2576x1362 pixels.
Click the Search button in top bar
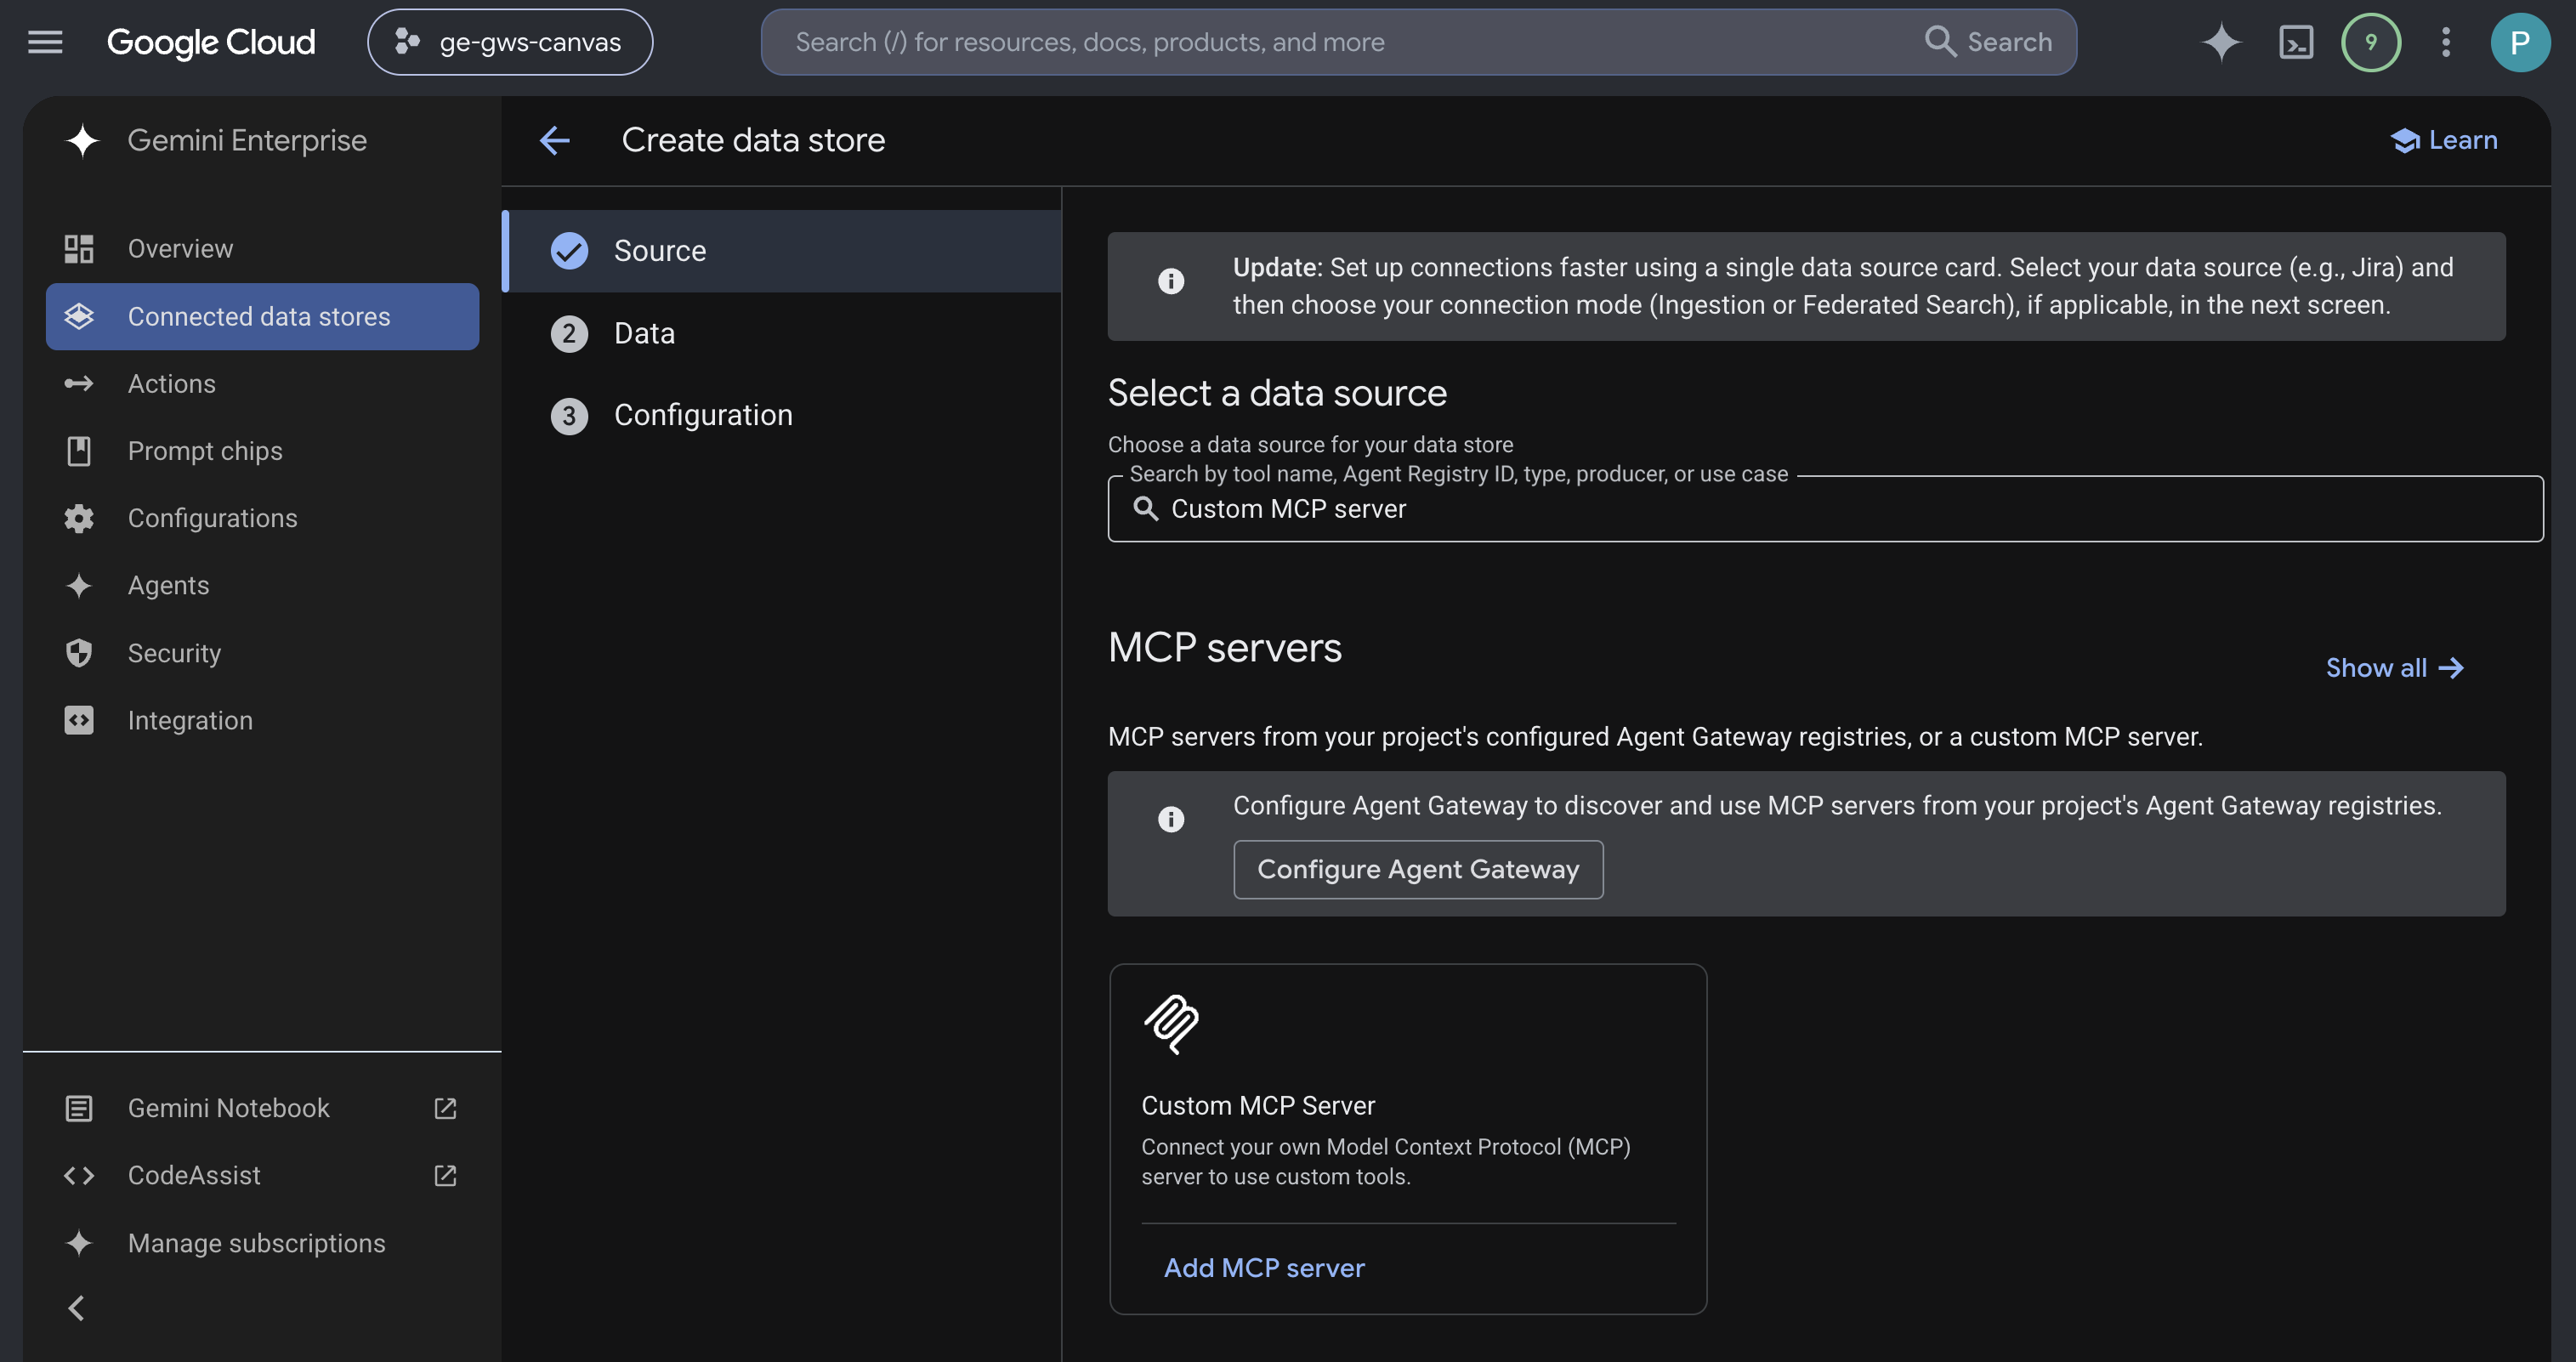click(x=1988, y=42)
